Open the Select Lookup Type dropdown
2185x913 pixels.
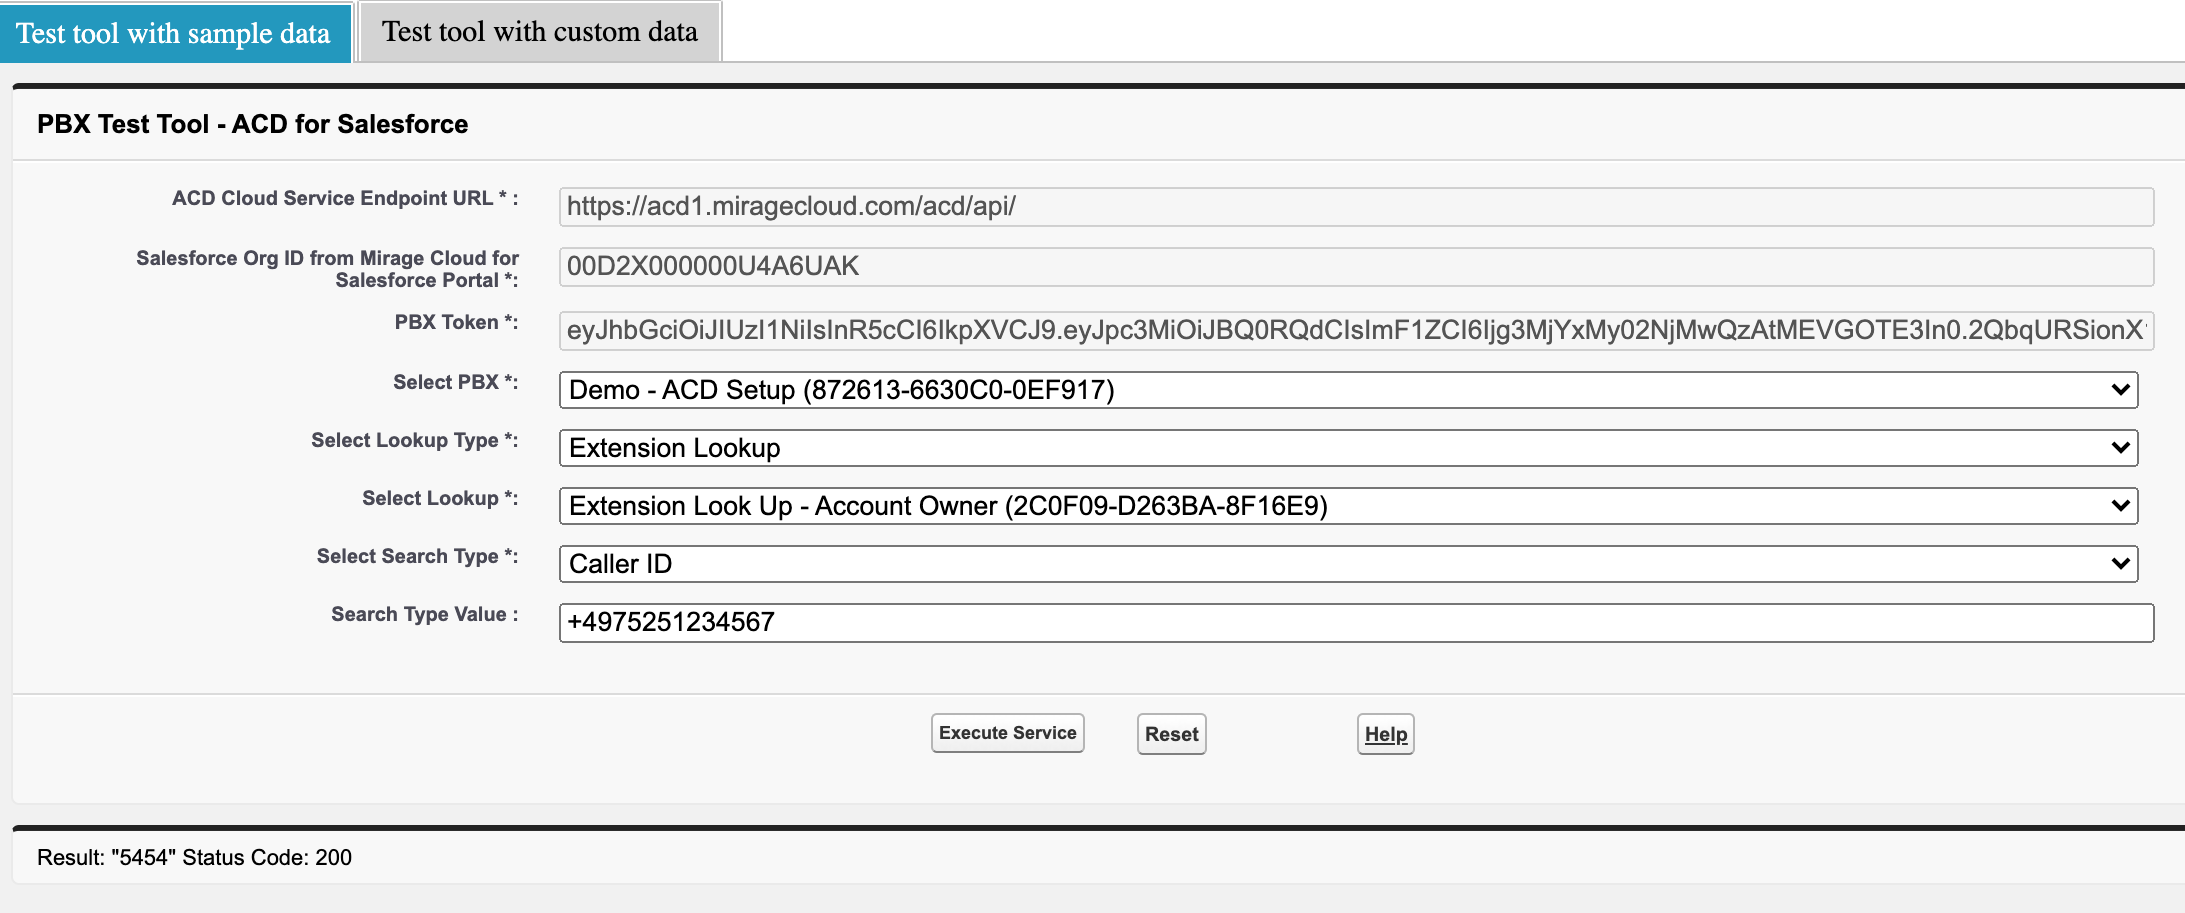click(x=1348, y=448)
